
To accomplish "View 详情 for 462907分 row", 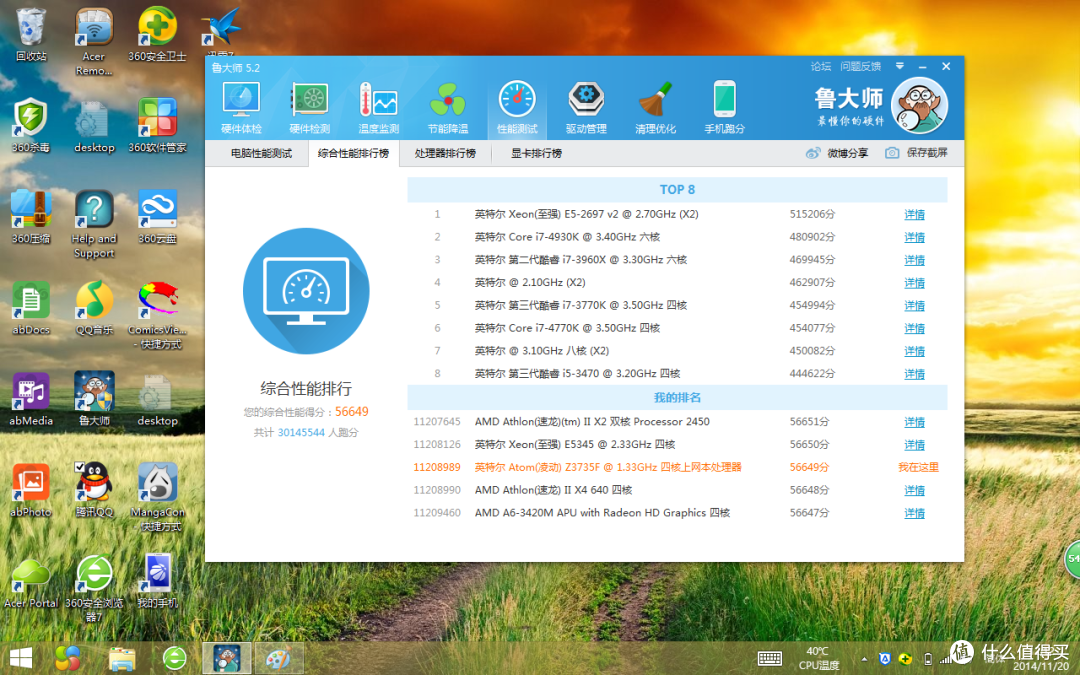I will point(914,282).
